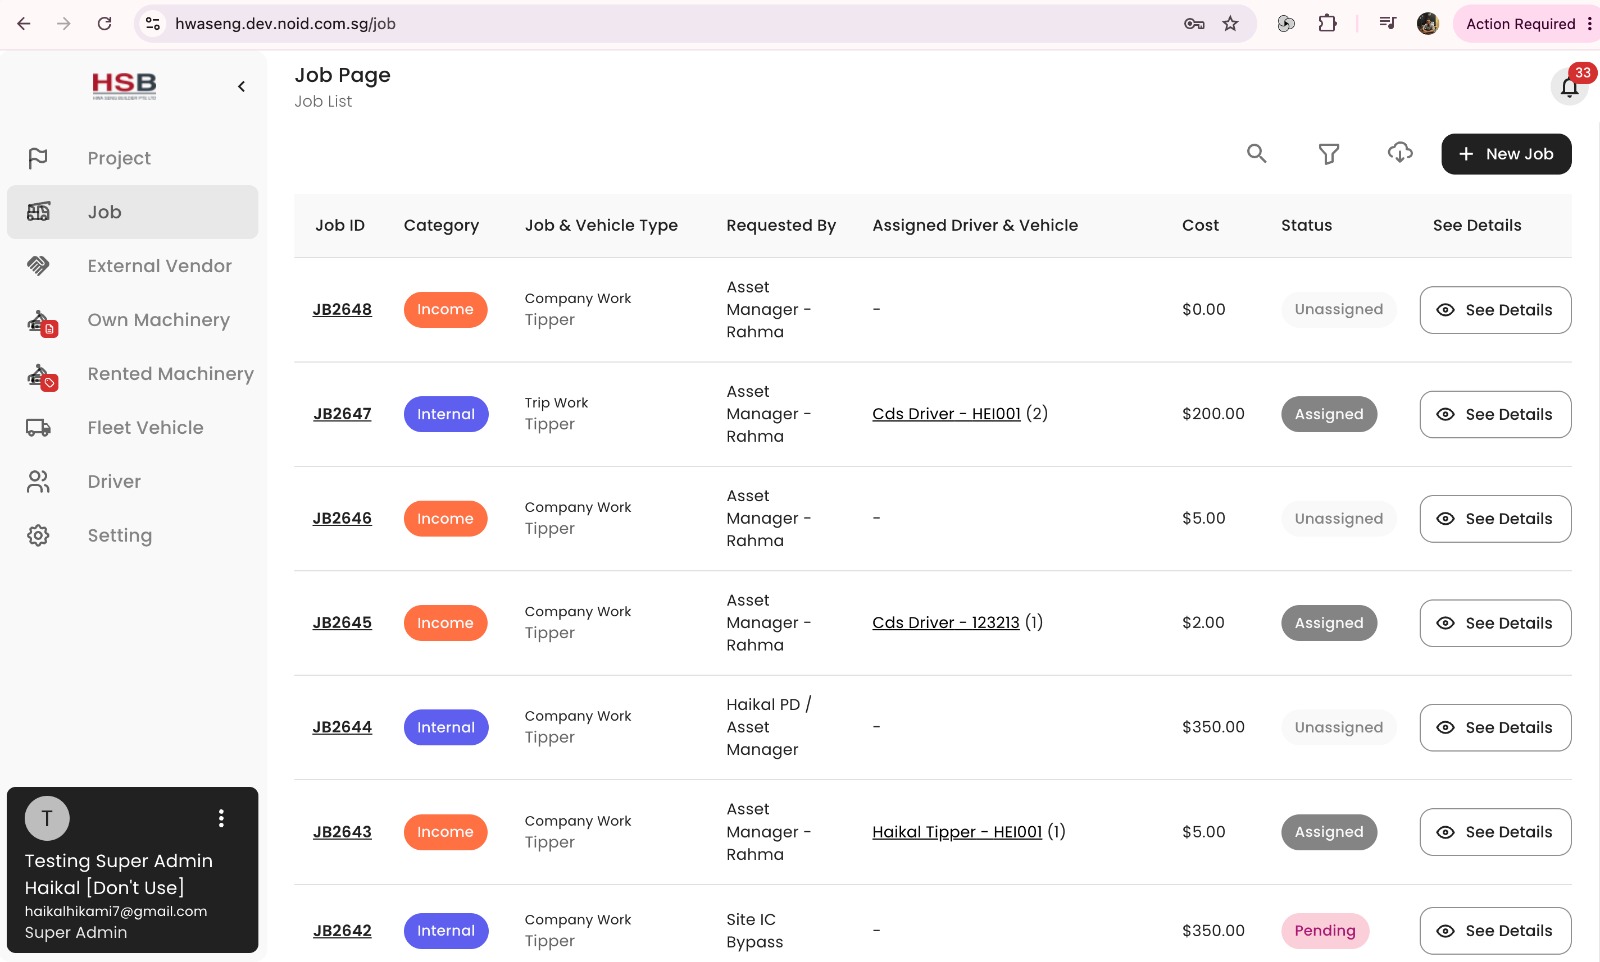Open Cds Driver - HEI001 link
The width and height of the screenshot is (1600, 962).
click(946, 414)
